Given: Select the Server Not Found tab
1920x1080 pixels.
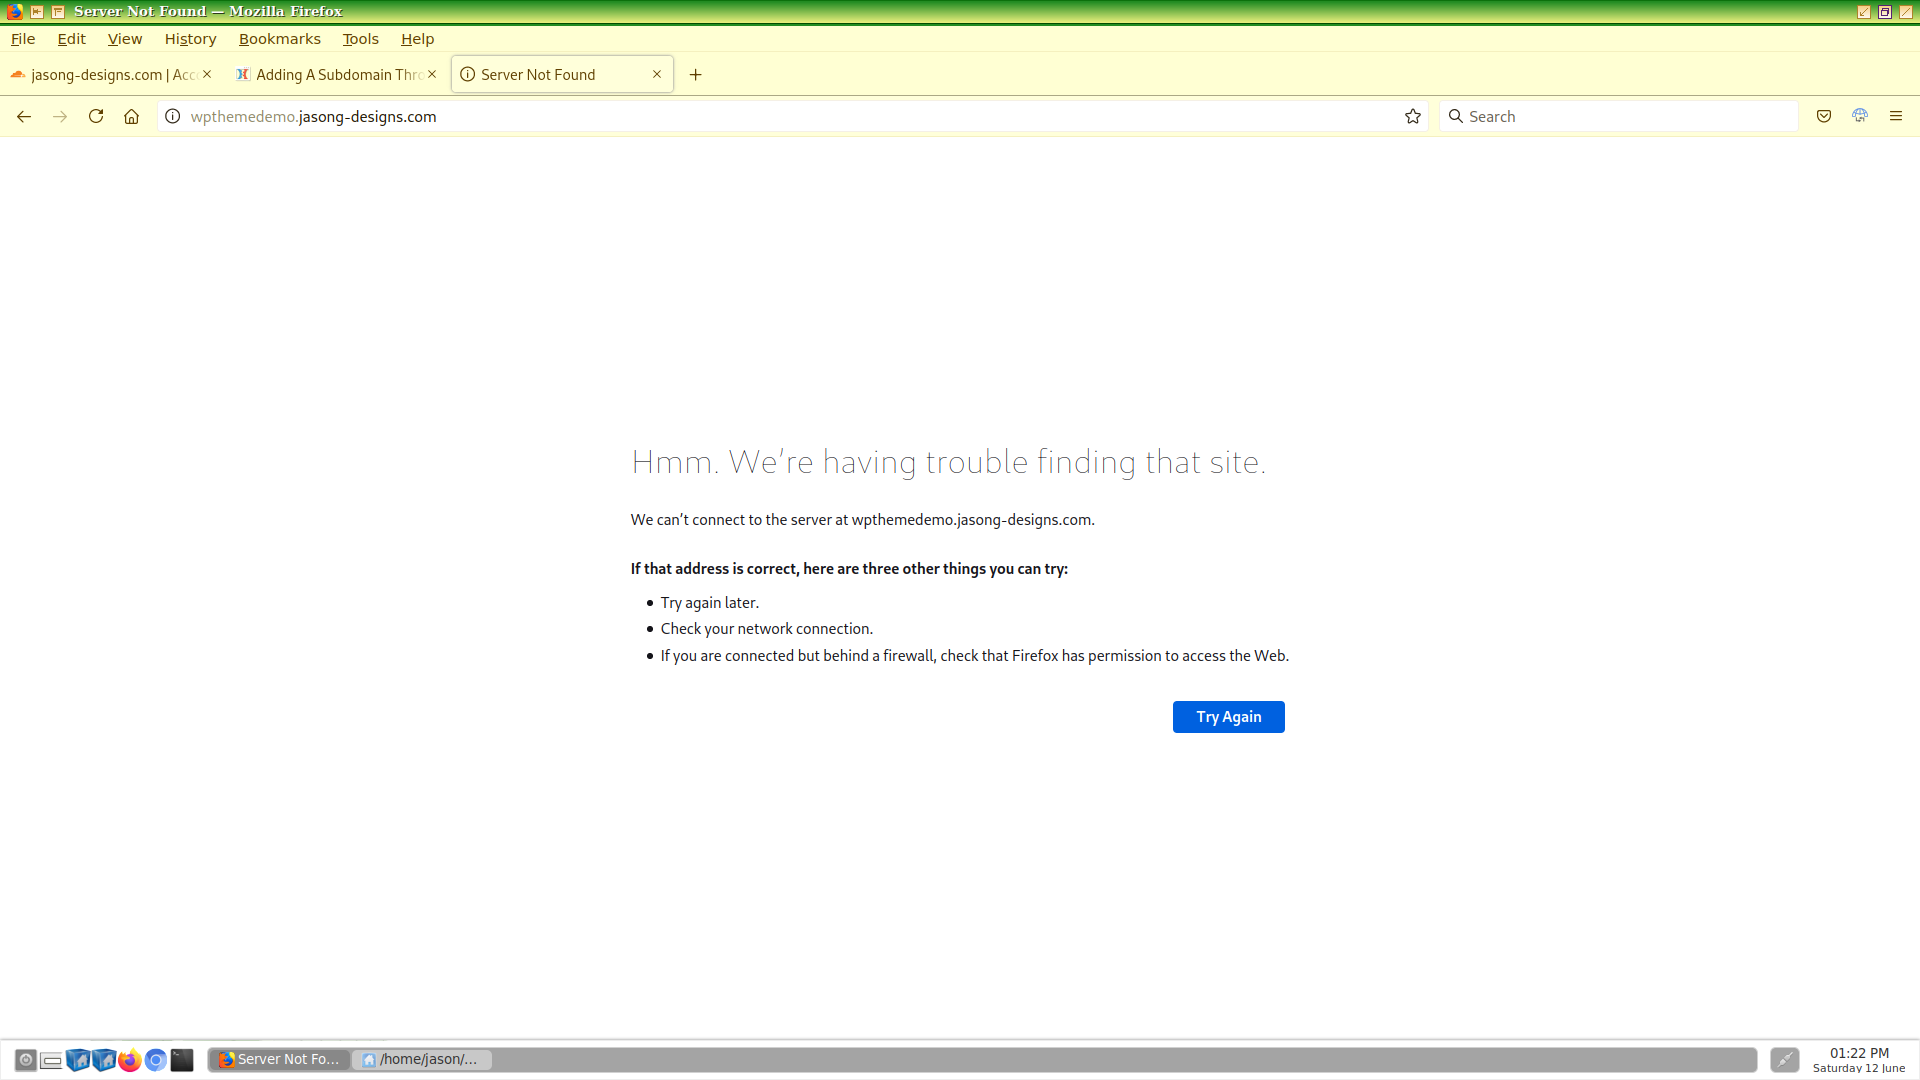Looking at the screenshot, I should [562, 75].
